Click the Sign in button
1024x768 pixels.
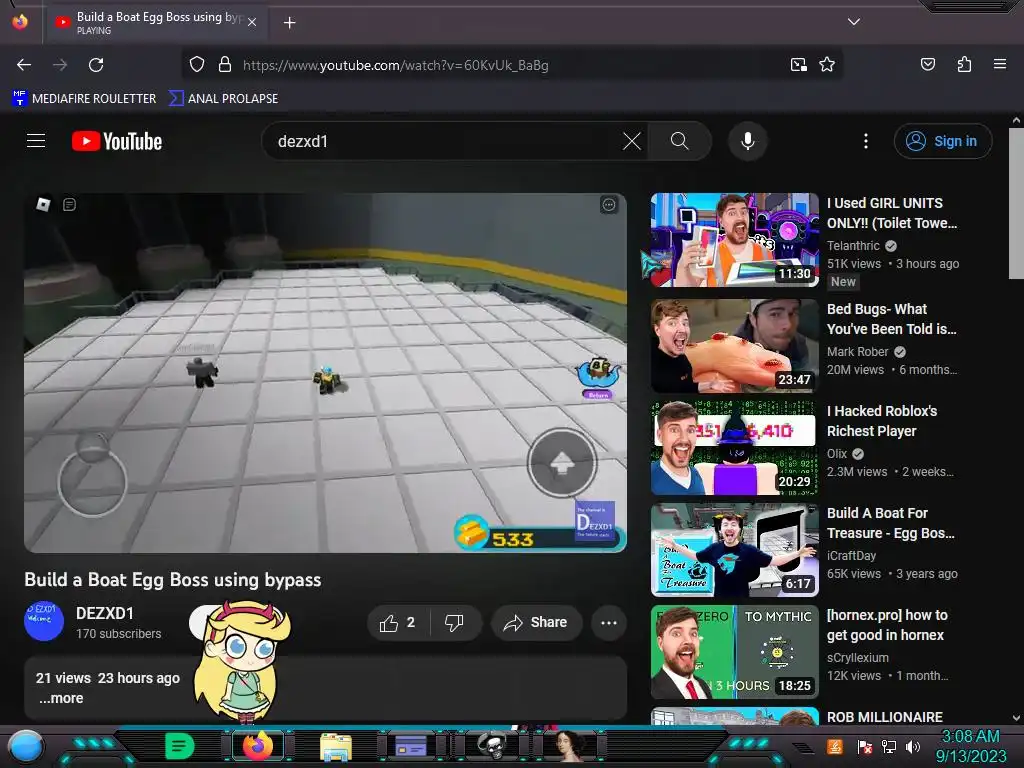coord(942,141)
